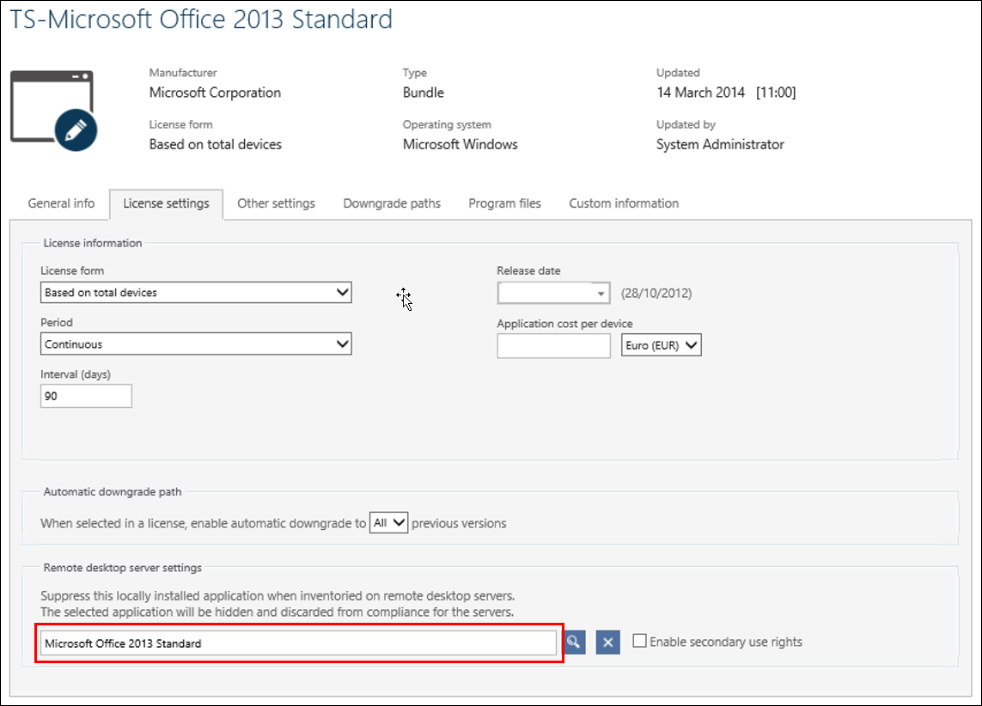Clear the selected application with the X icon
The width and height of the screenshot is (982, 706).
click(x=607, y=642)
